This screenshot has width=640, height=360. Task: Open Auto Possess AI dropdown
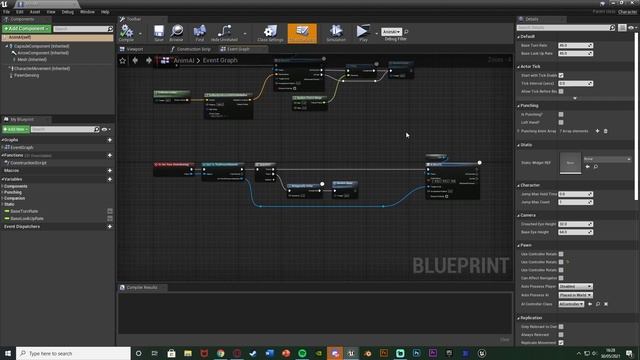coord(576,295)
